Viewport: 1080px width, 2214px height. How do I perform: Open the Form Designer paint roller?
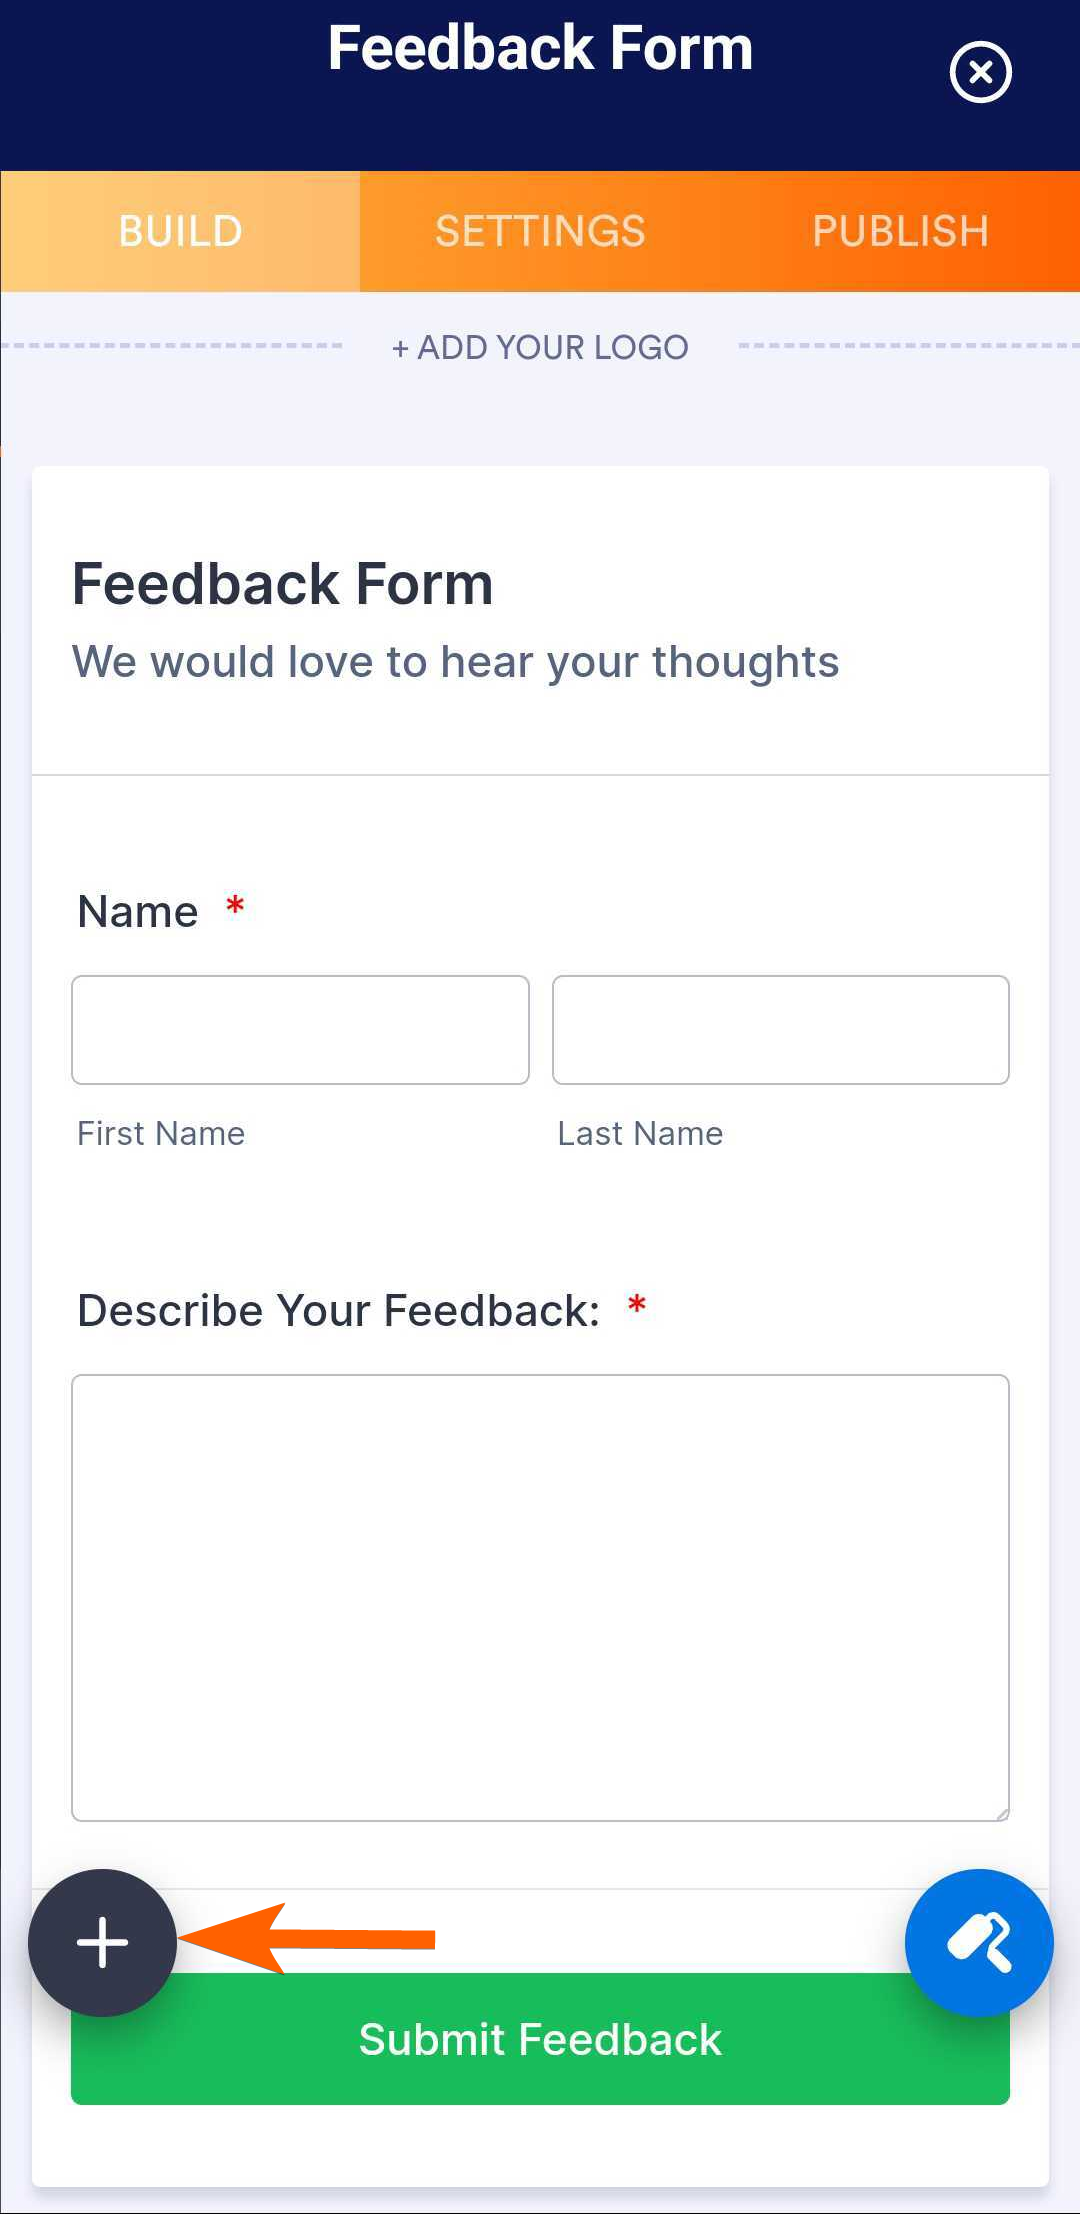coord(978,1942)
